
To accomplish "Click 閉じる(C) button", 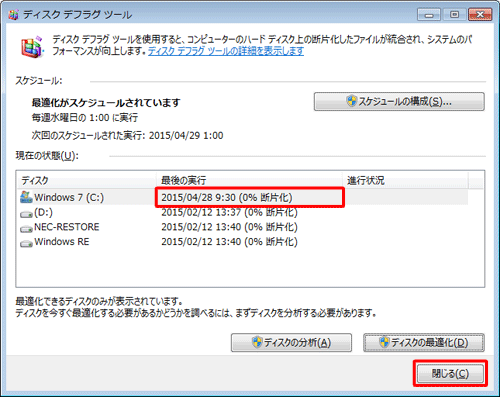I will 450,373.
